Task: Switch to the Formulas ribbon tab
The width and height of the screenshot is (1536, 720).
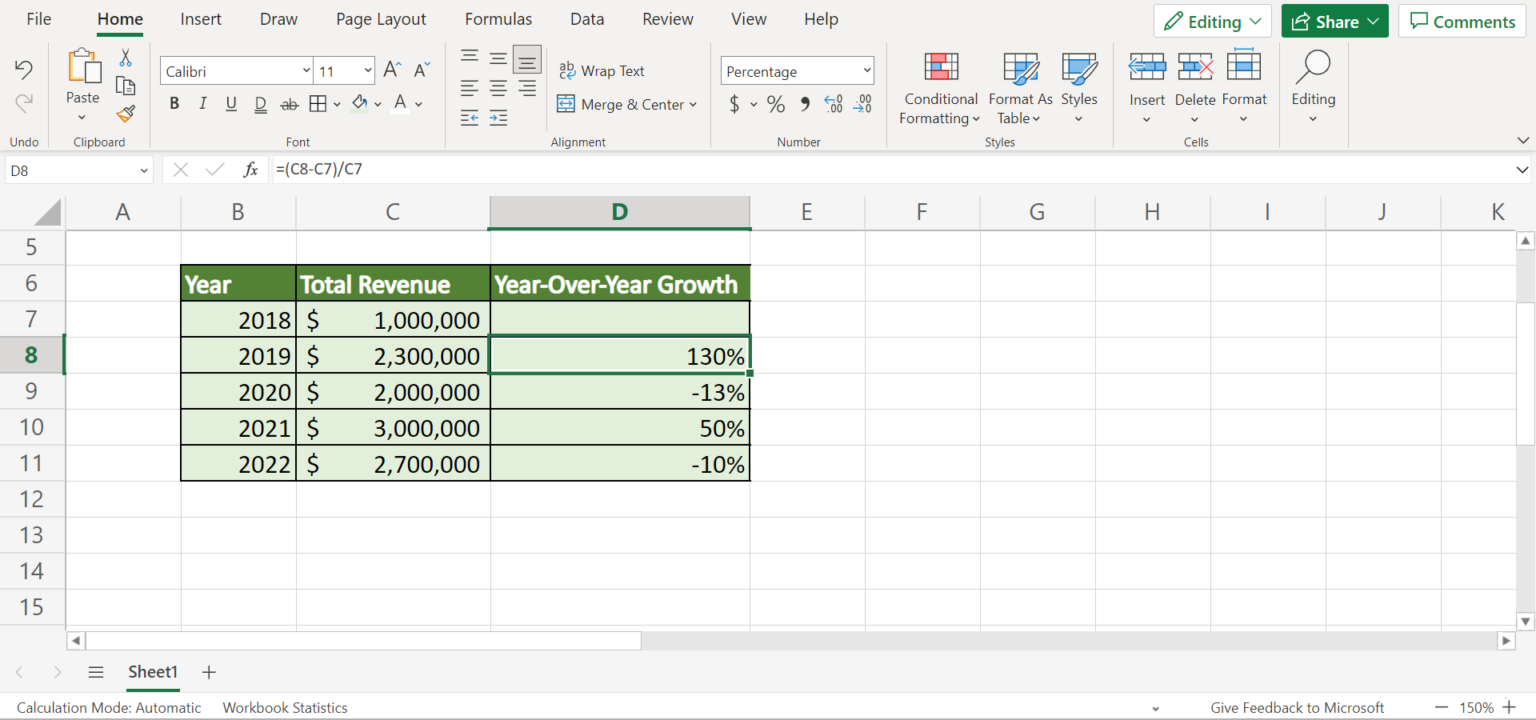Action: [498, 19]
